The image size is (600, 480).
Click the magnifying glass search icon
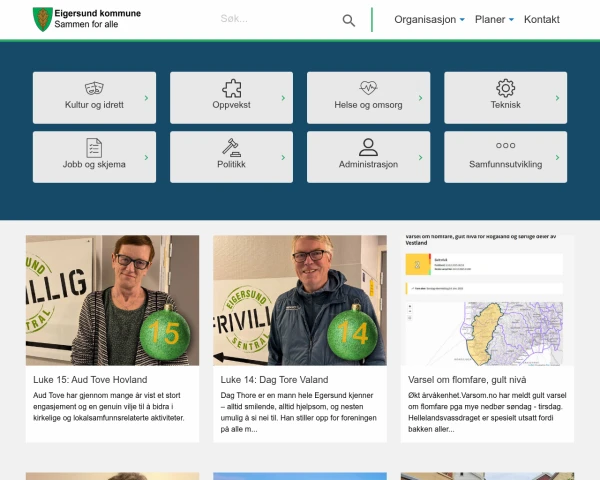[x=349, y=20]
